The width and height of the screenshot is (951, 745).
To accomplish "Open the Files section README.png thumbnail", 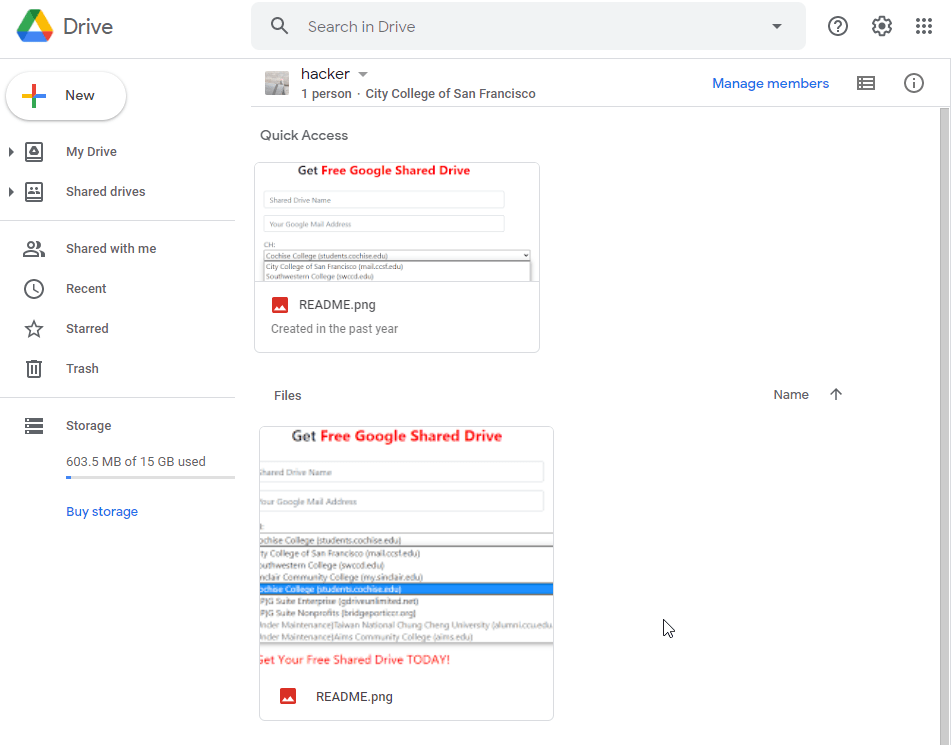I will 406,550.
